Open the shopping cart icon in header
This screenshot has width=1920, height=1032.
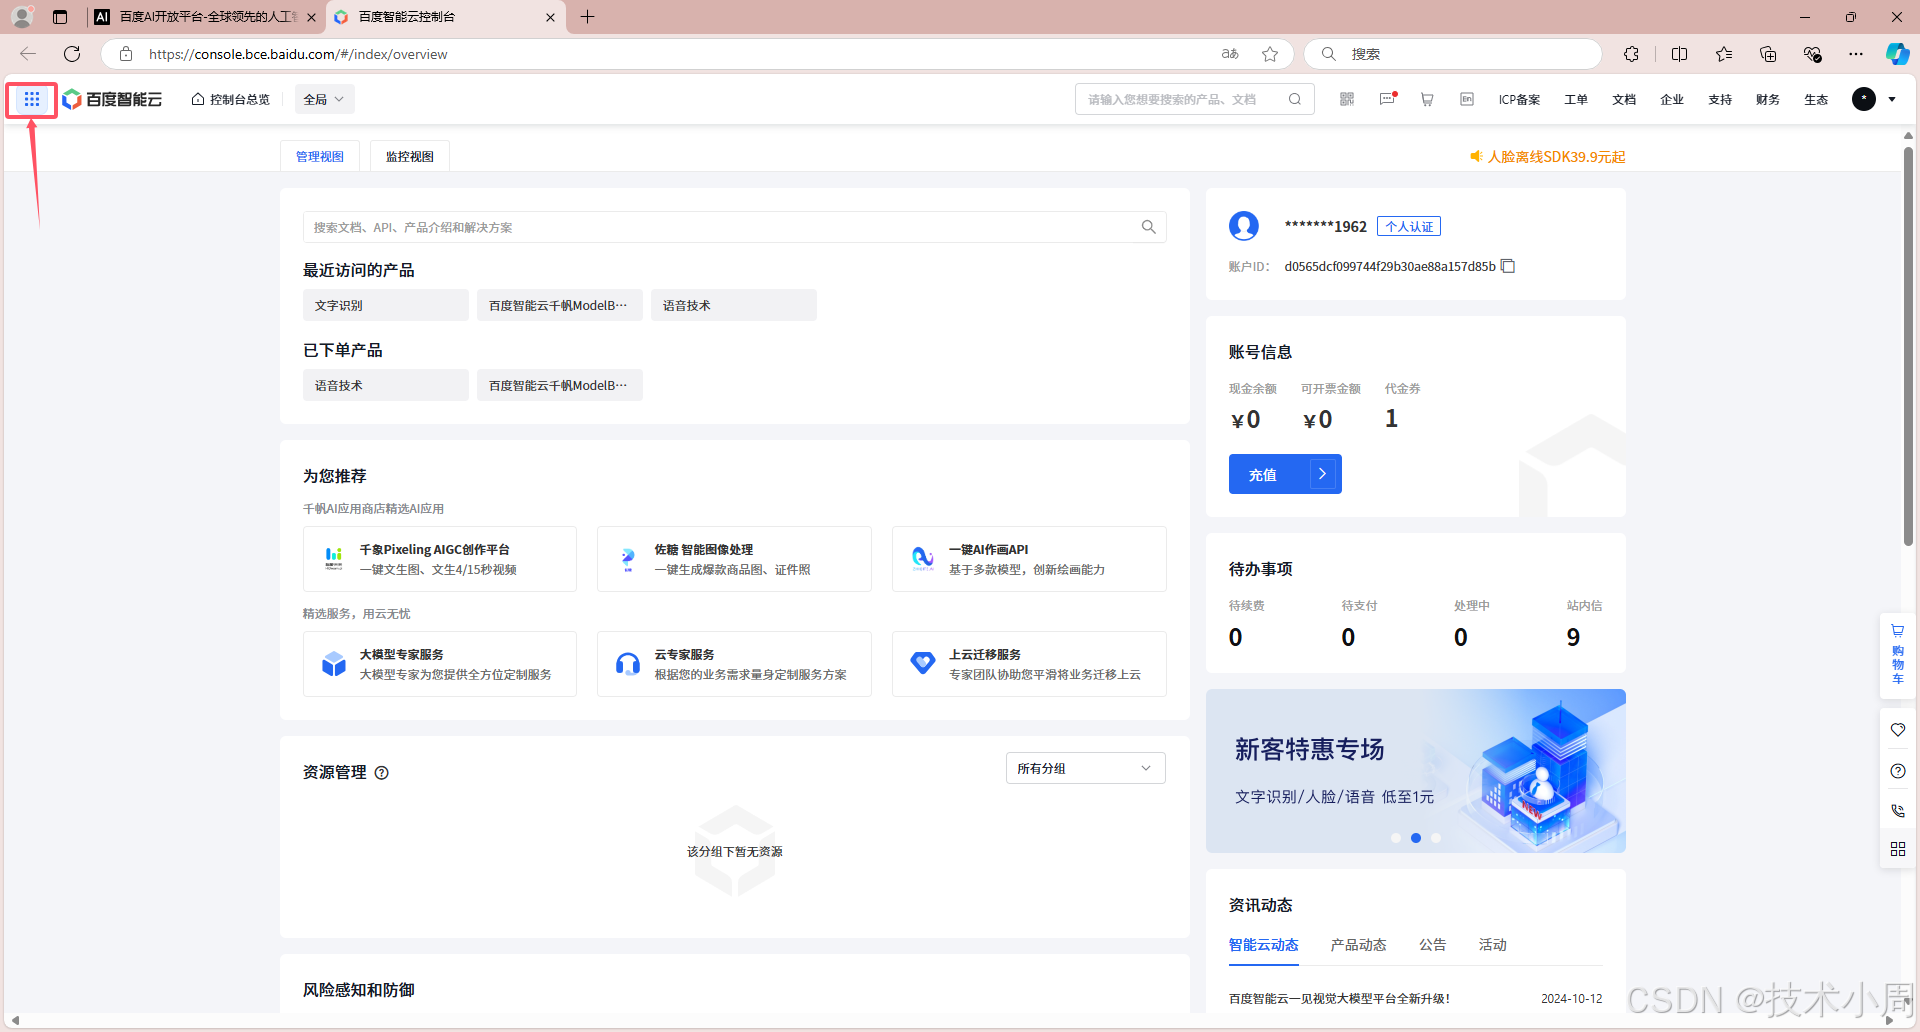pos(1427,99)
